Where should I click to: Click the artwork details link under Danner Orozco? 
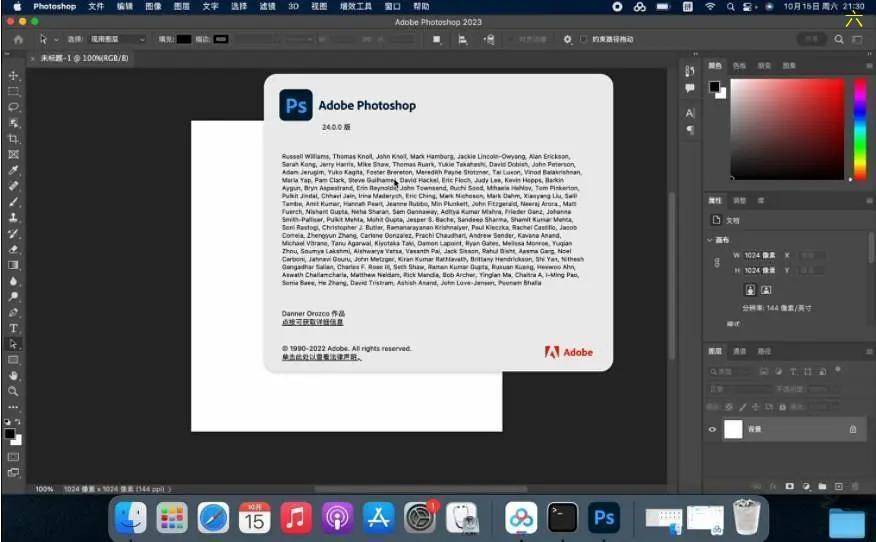(x=312, y=322)
